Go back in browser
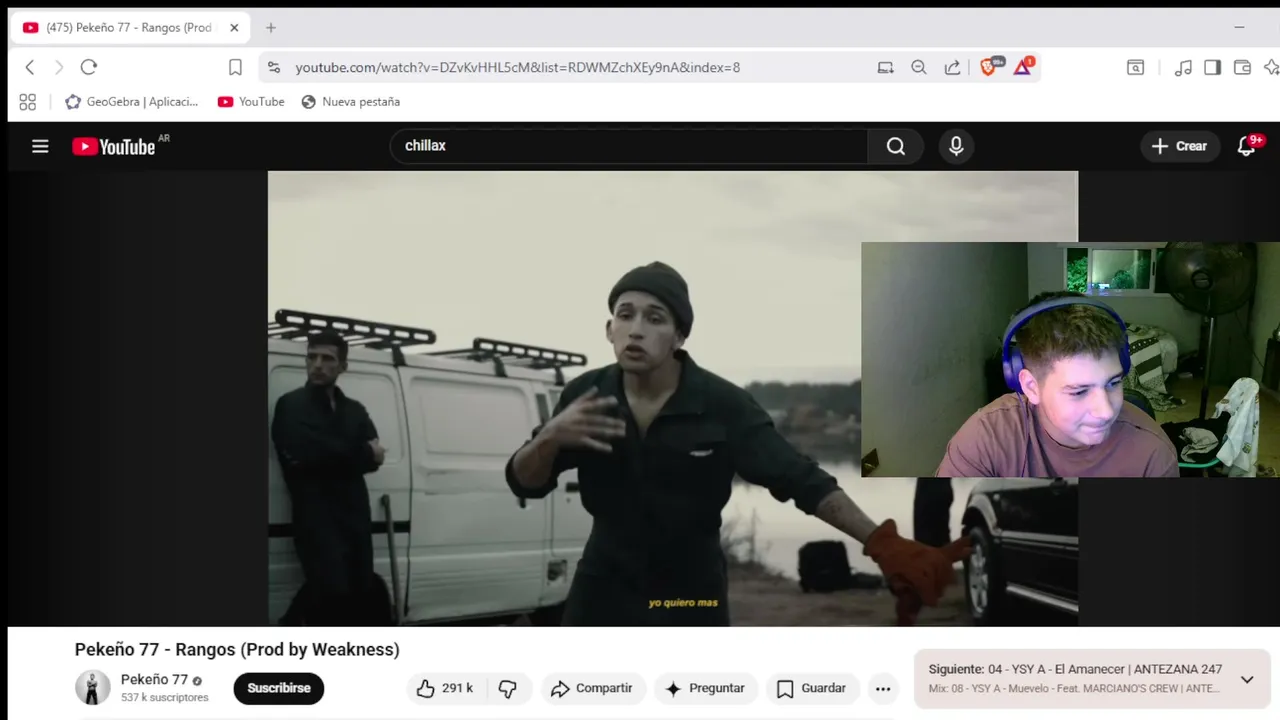1280x720 pixels. click(x=30, y=67)
